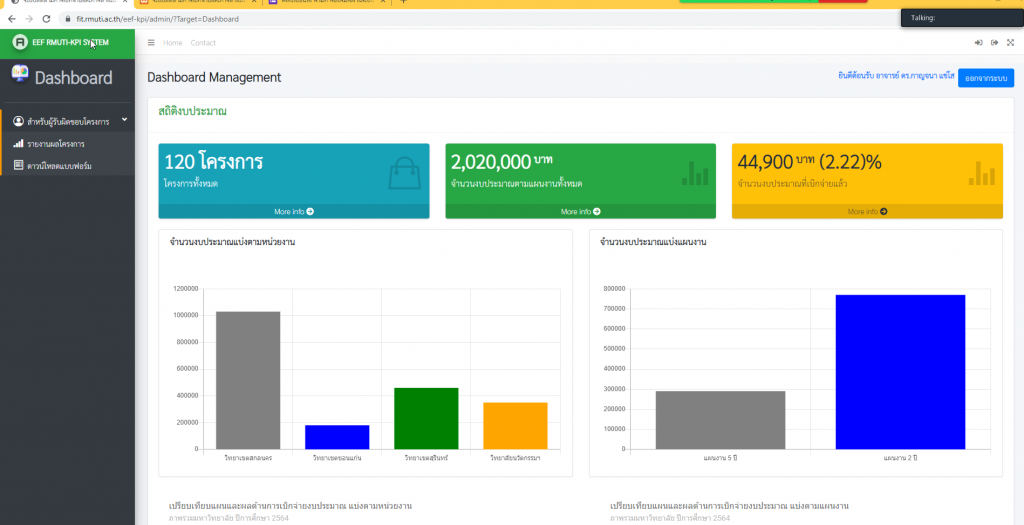1024x525 pixels.
Task: Click the blue แผนงาน 2 ปี chart bar
Action: (900, 371)
